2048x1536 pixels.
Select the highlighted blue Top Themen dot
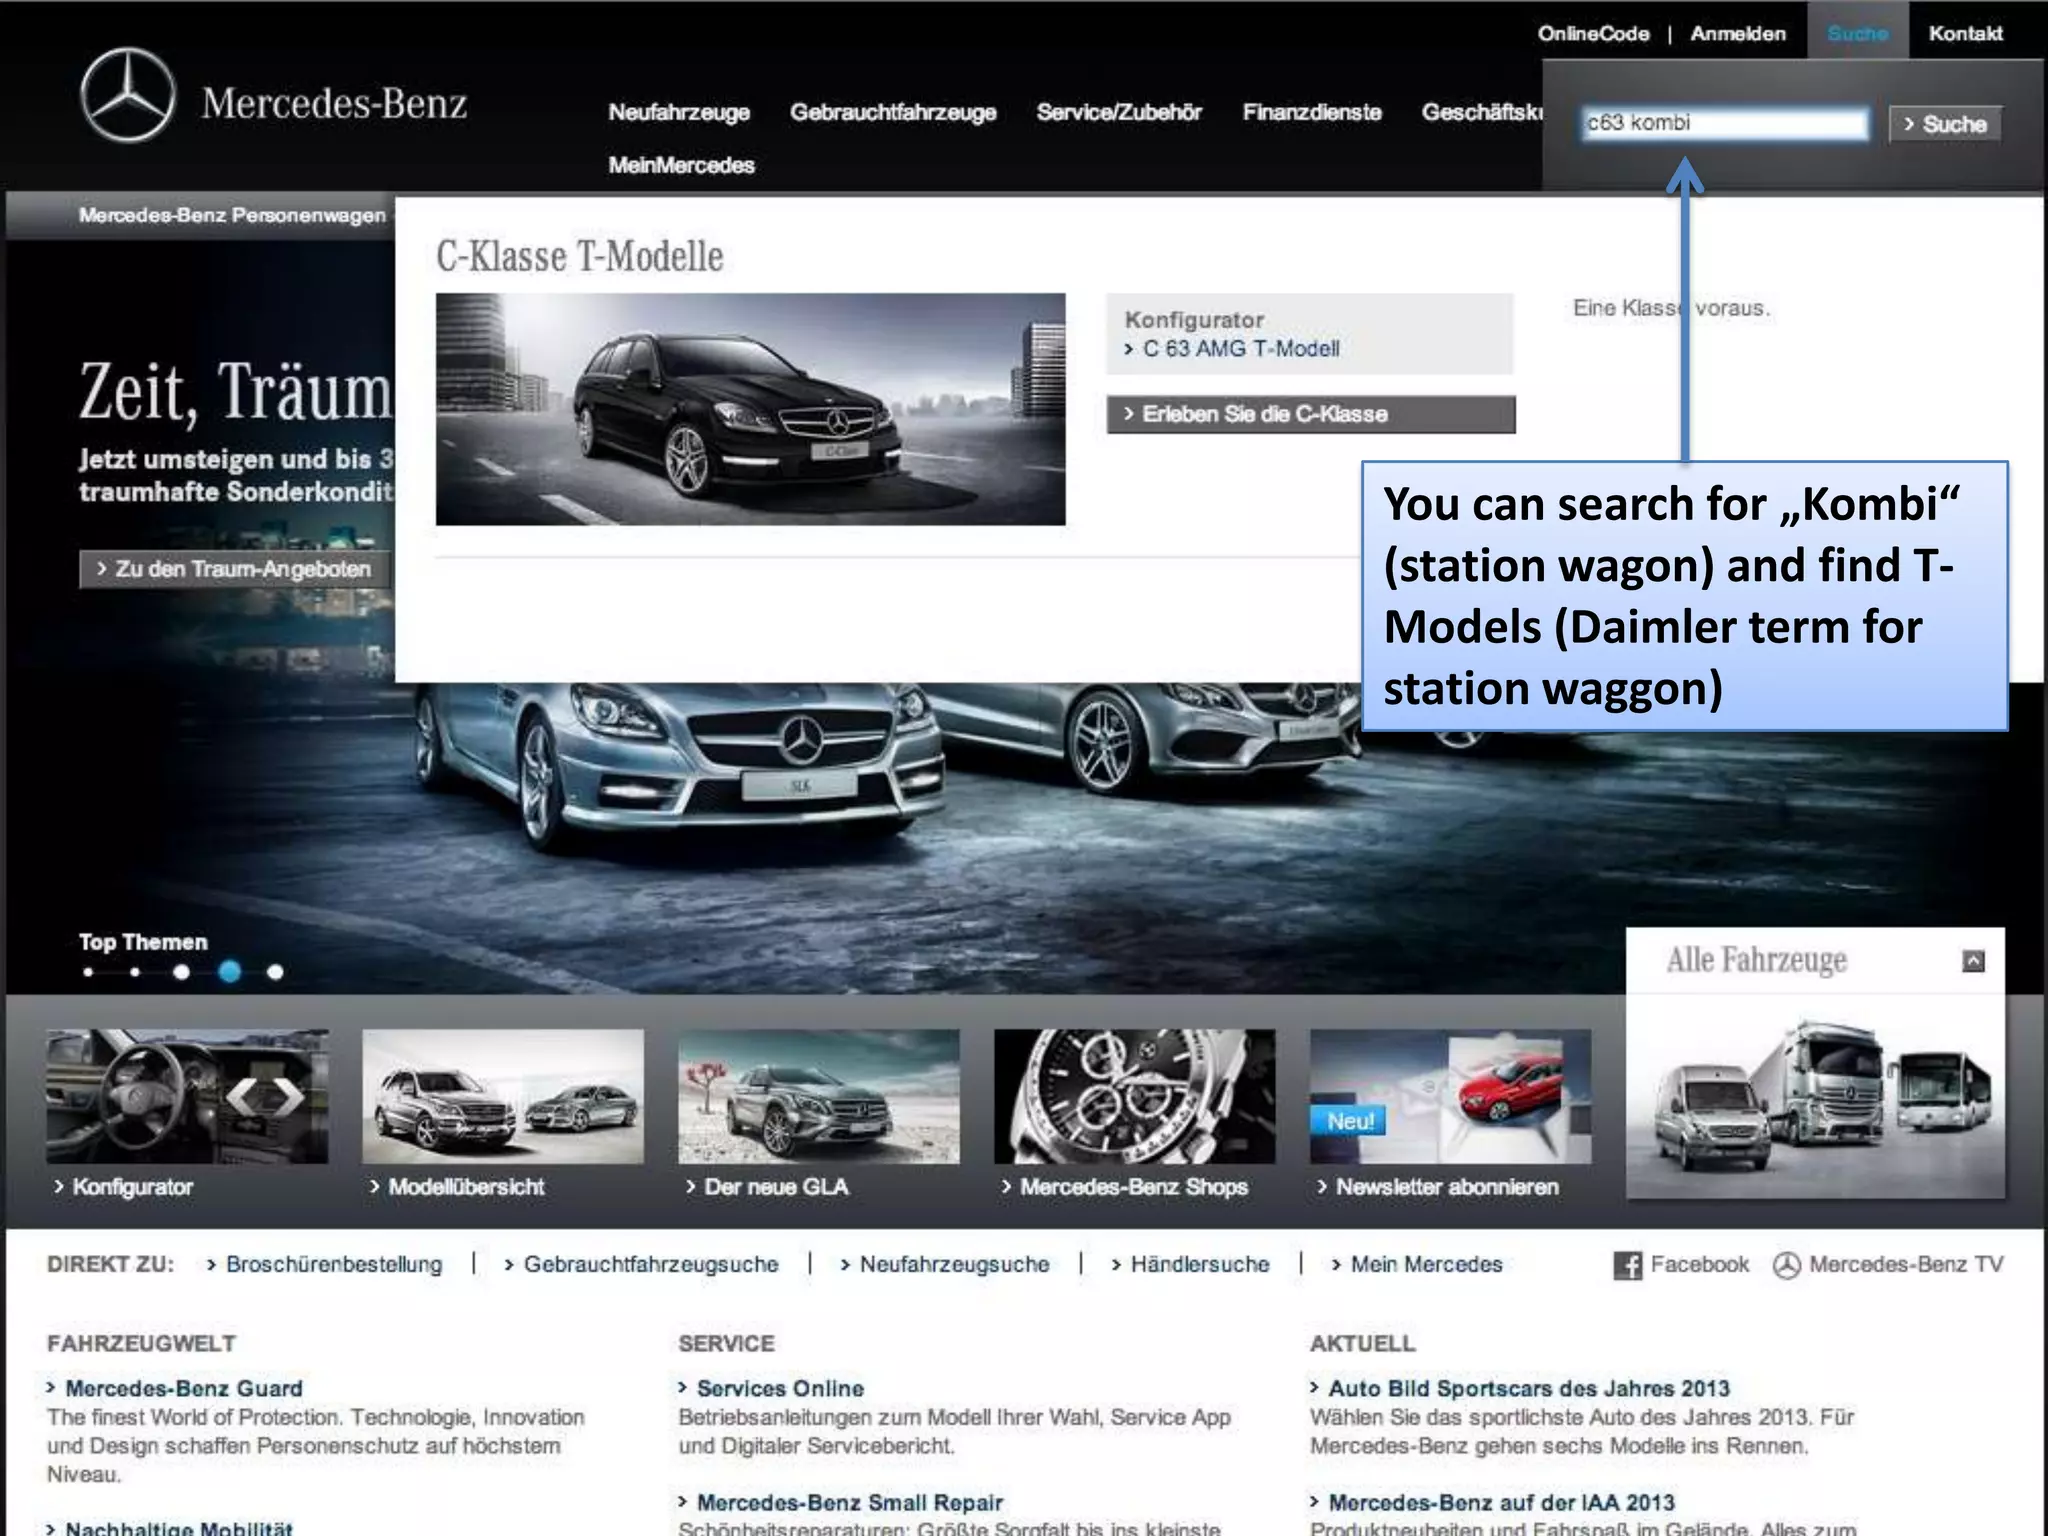229,972
